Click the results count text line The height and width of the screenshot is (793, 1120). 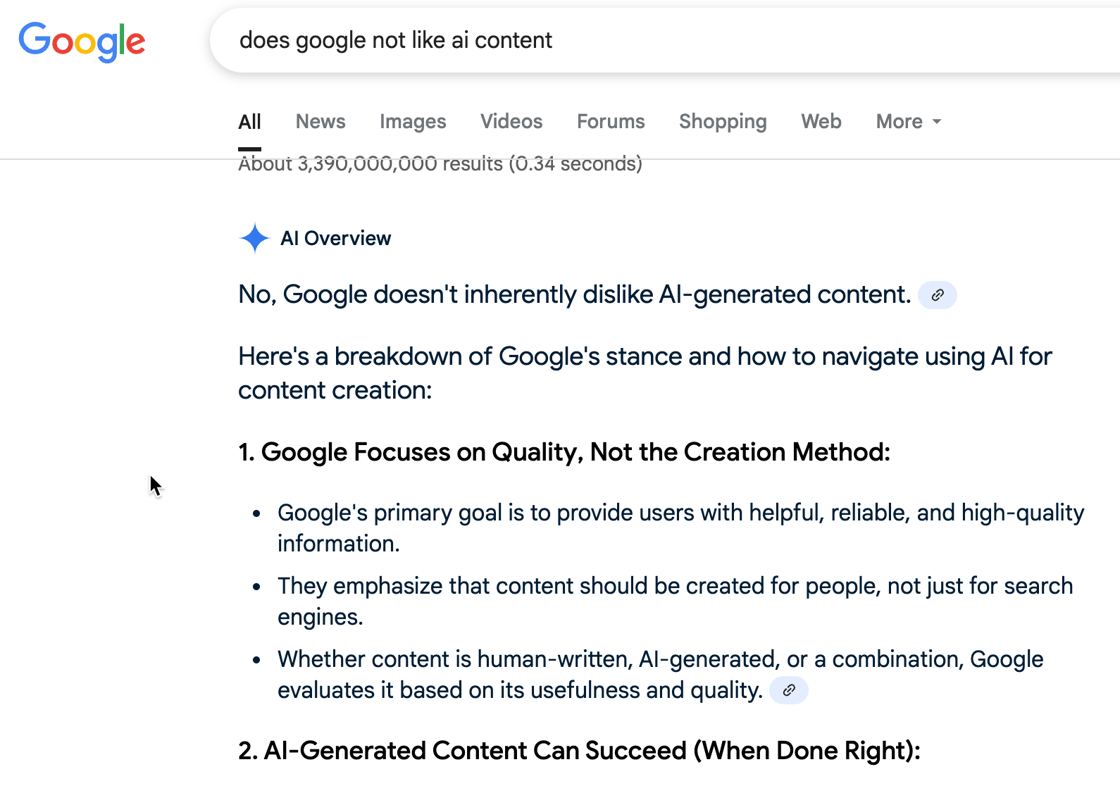point(440,163)
